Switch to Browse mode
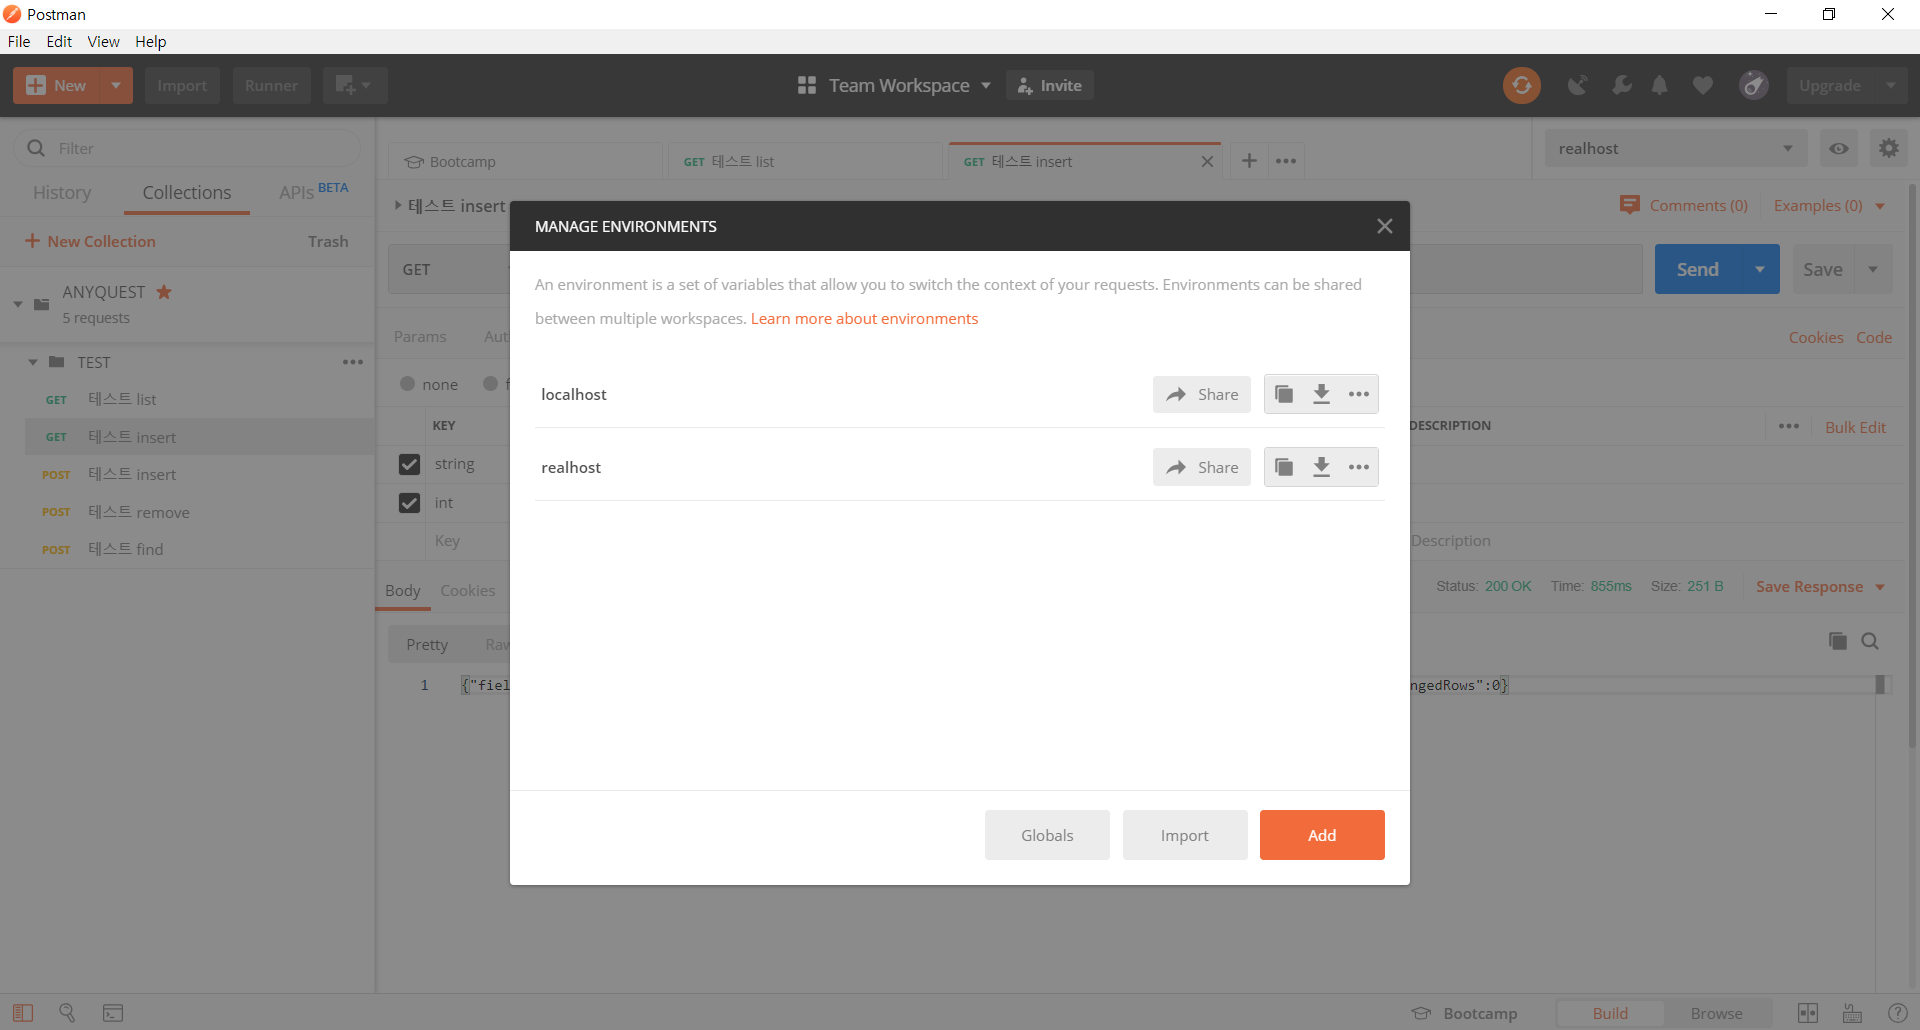 [x=1716, y=1013]
